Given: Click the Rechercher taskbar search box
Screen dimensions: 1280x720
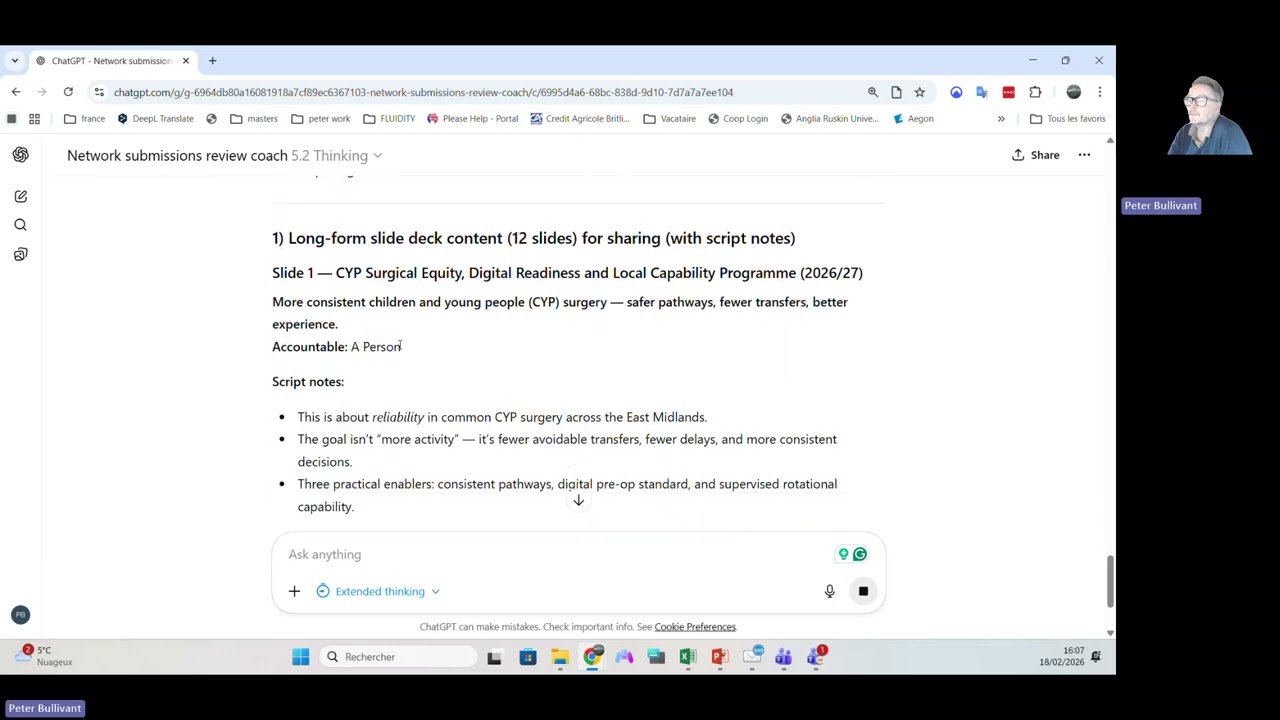Looking at the screenshot, I should point(400,657).
